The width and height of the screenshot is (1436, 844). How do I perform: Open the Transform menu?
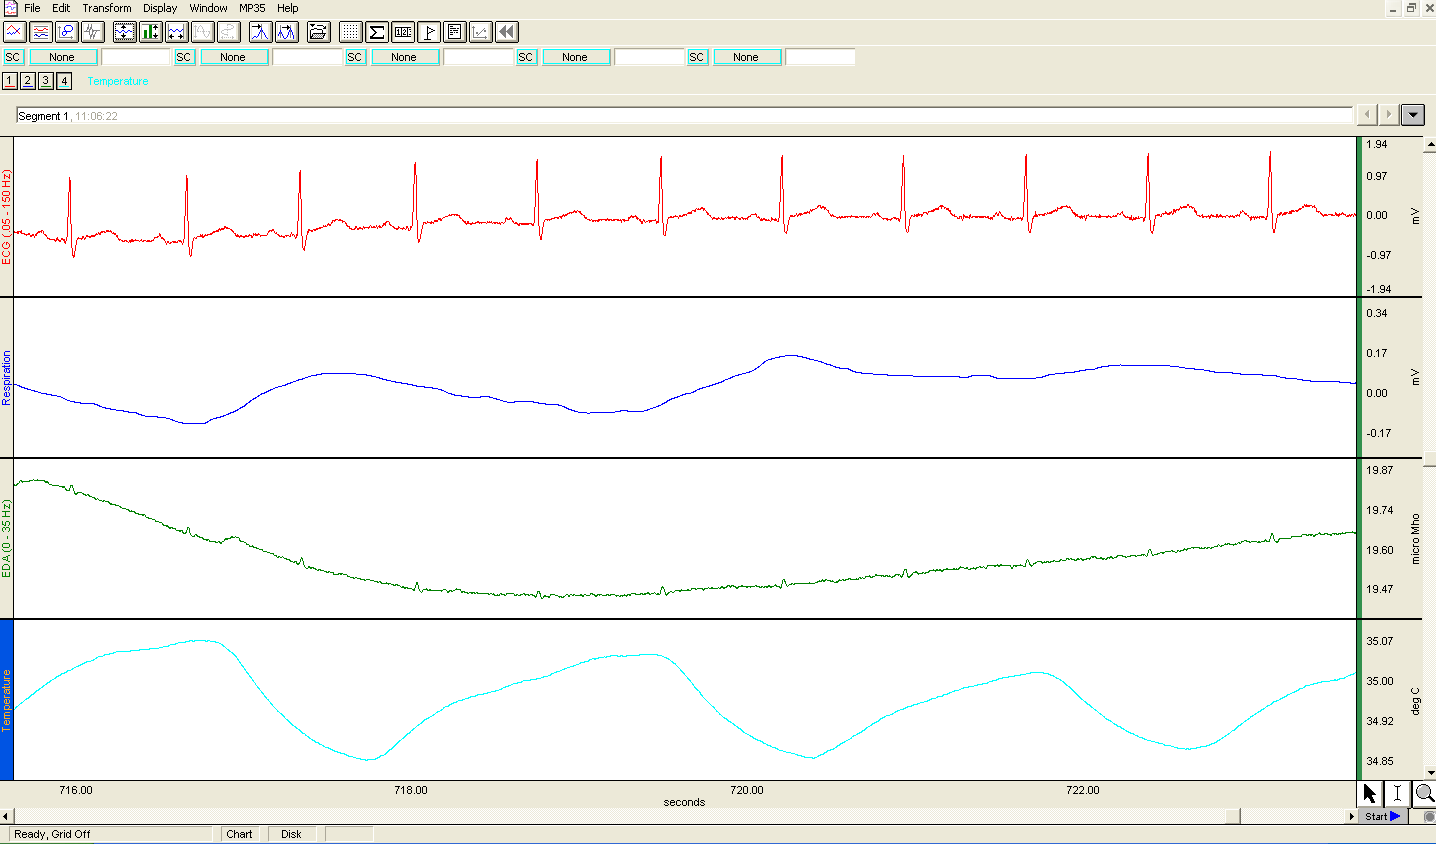107,8
